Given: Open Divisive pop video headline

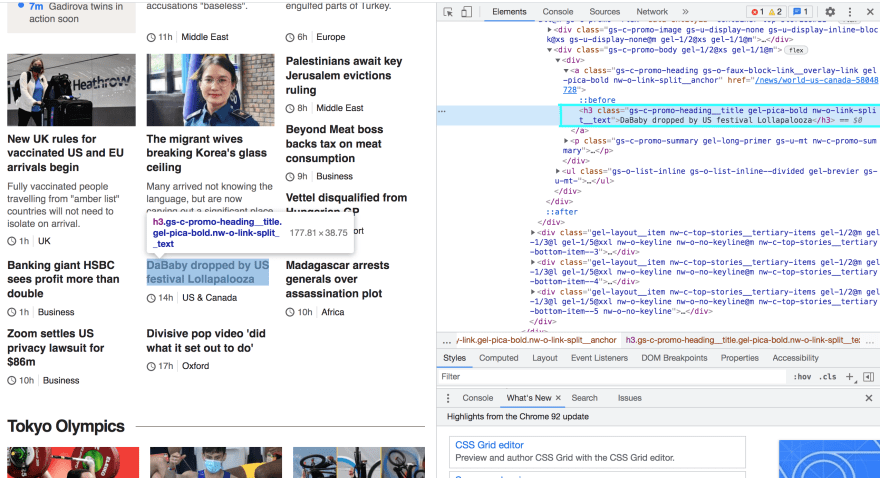Looking at the screenshot, I should (206, 341).
